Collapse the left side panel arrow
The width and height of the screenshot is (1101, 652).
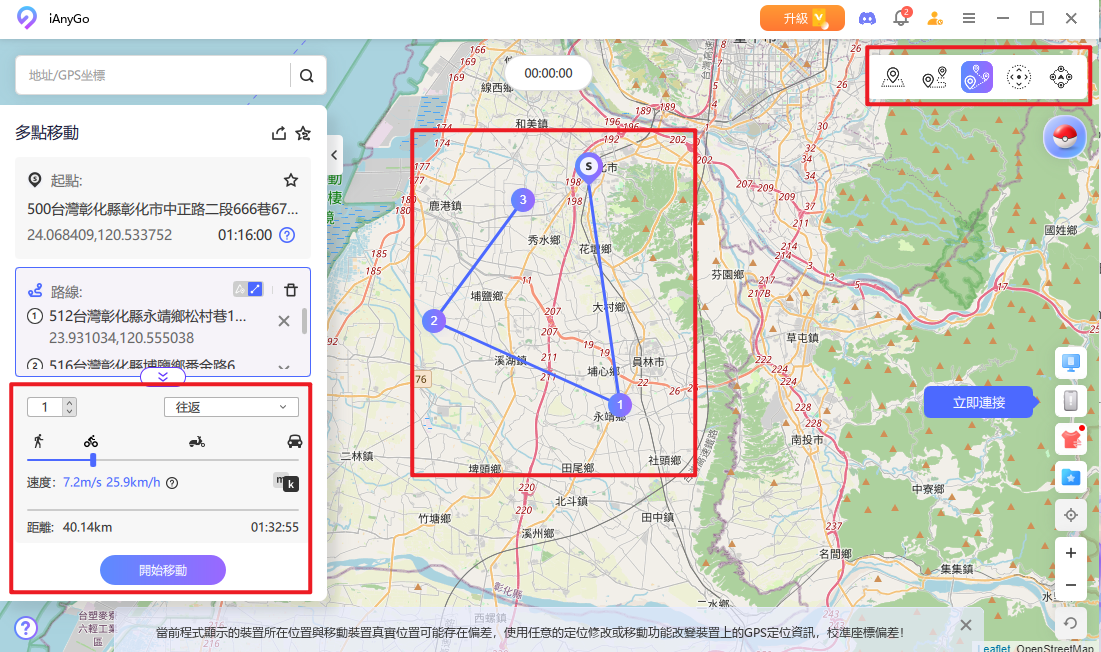coord(335,156)
